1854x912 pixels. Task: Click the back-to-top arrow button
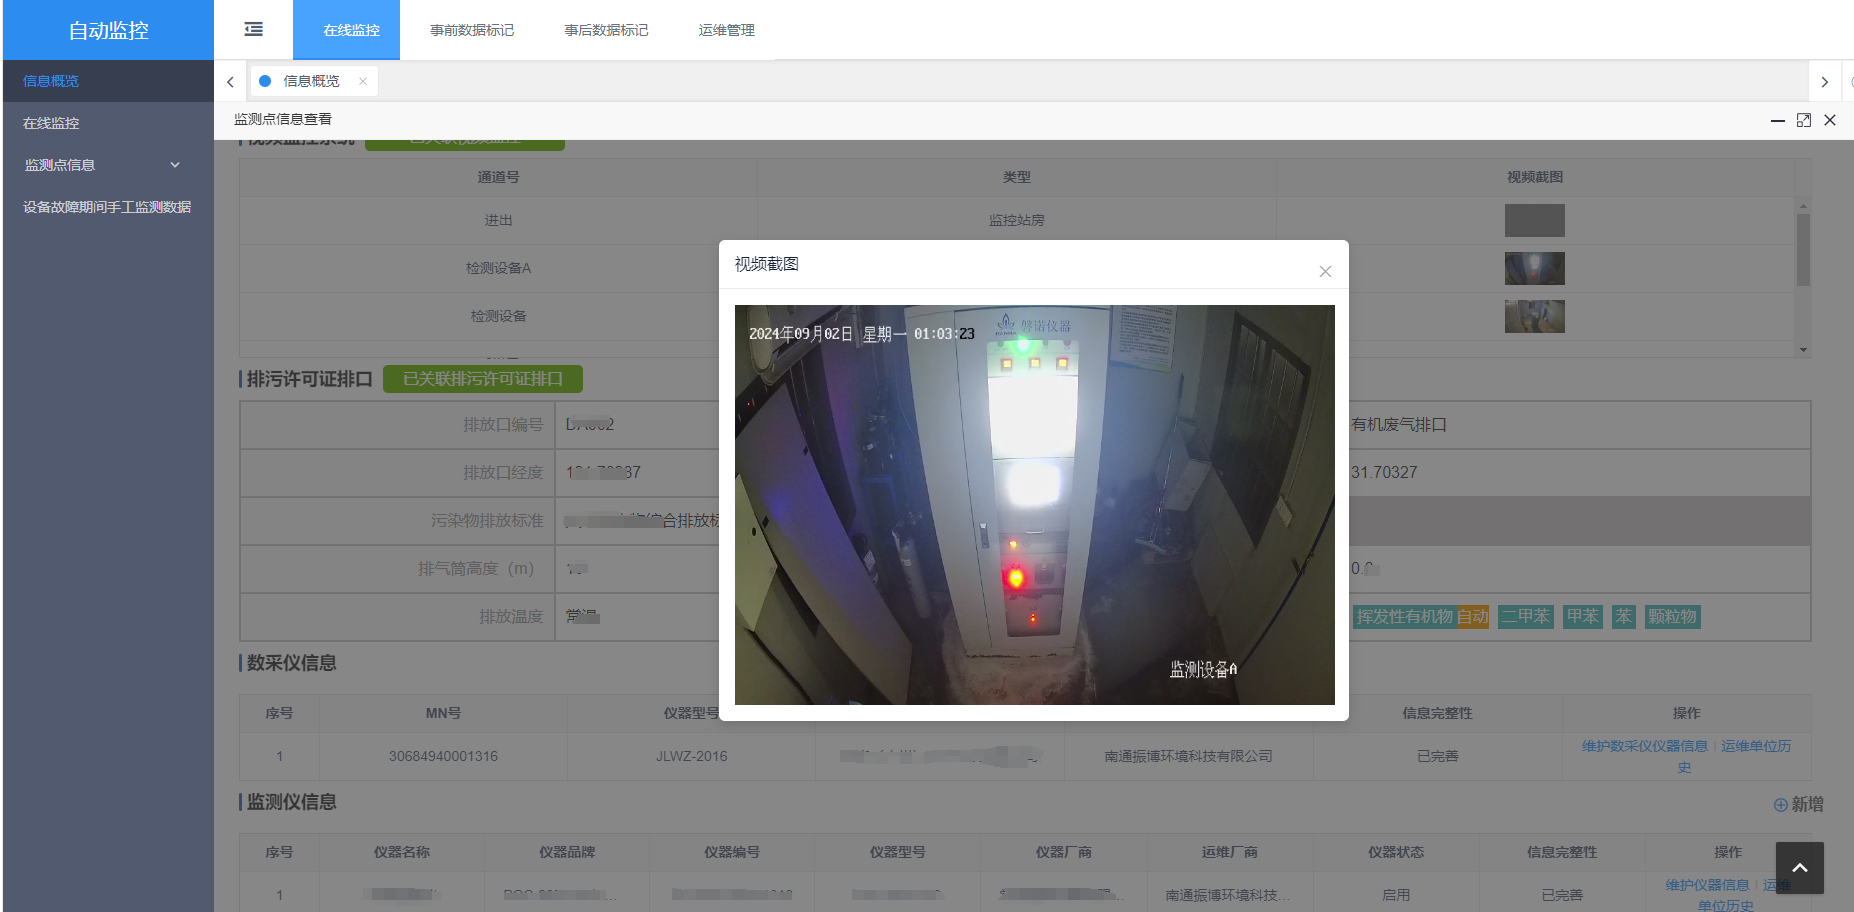1799,868
